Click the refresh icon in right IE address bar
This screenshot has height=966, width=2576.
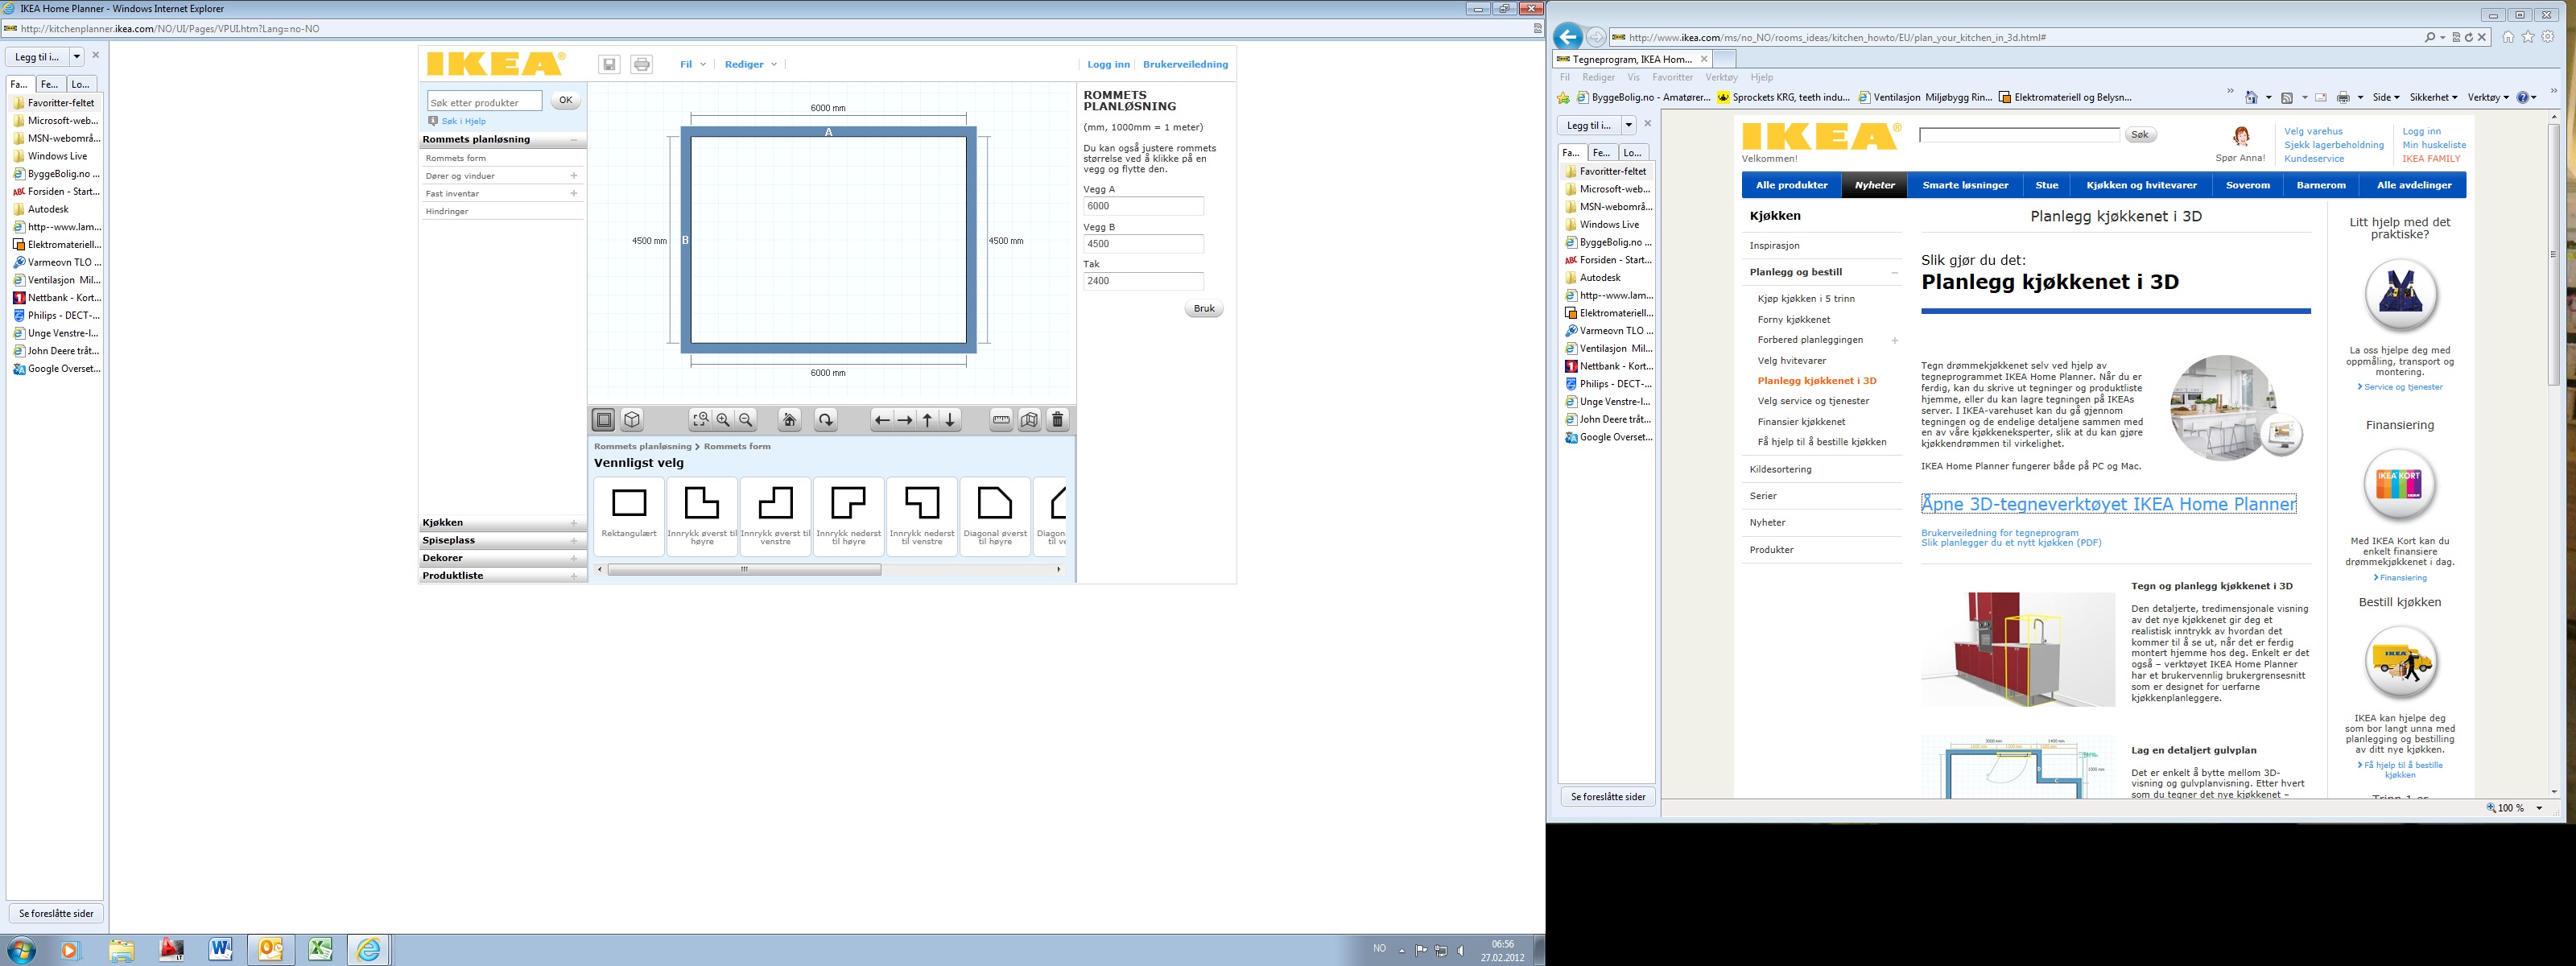click(x=2469, y=37)
